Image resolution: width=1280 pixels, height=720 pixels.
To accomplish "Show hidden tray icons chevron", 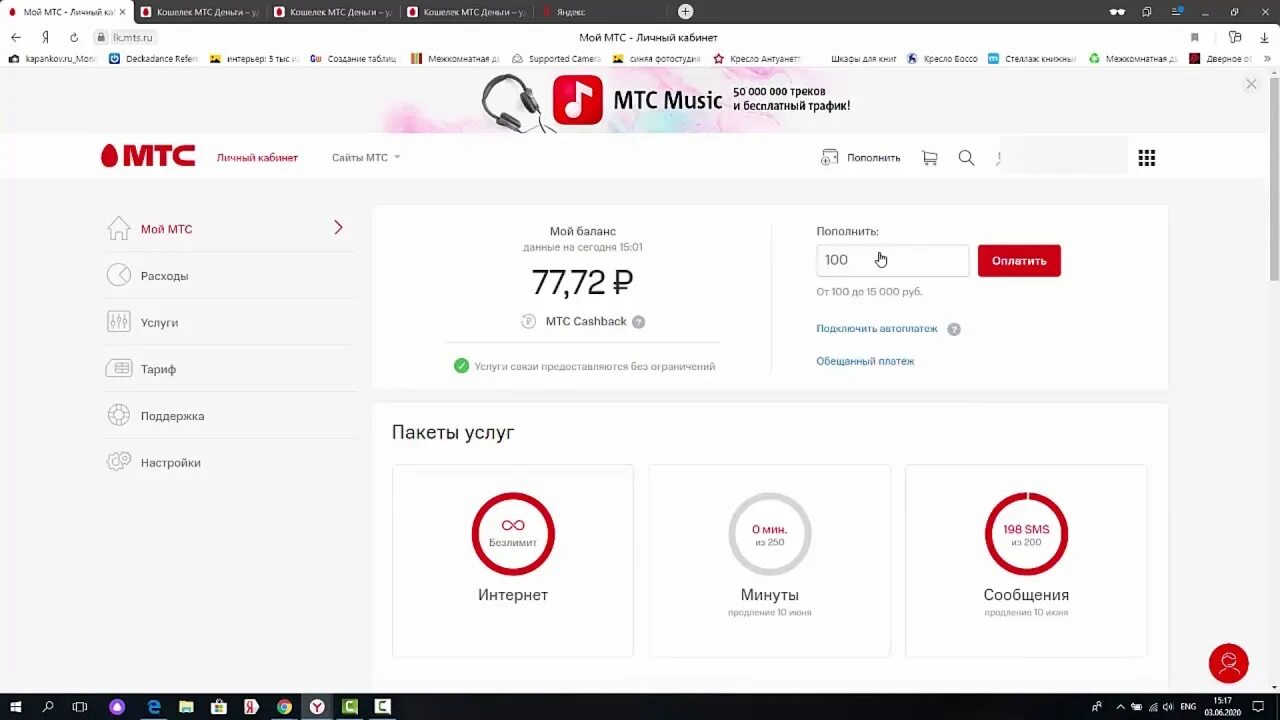I will coord(1121,707).
